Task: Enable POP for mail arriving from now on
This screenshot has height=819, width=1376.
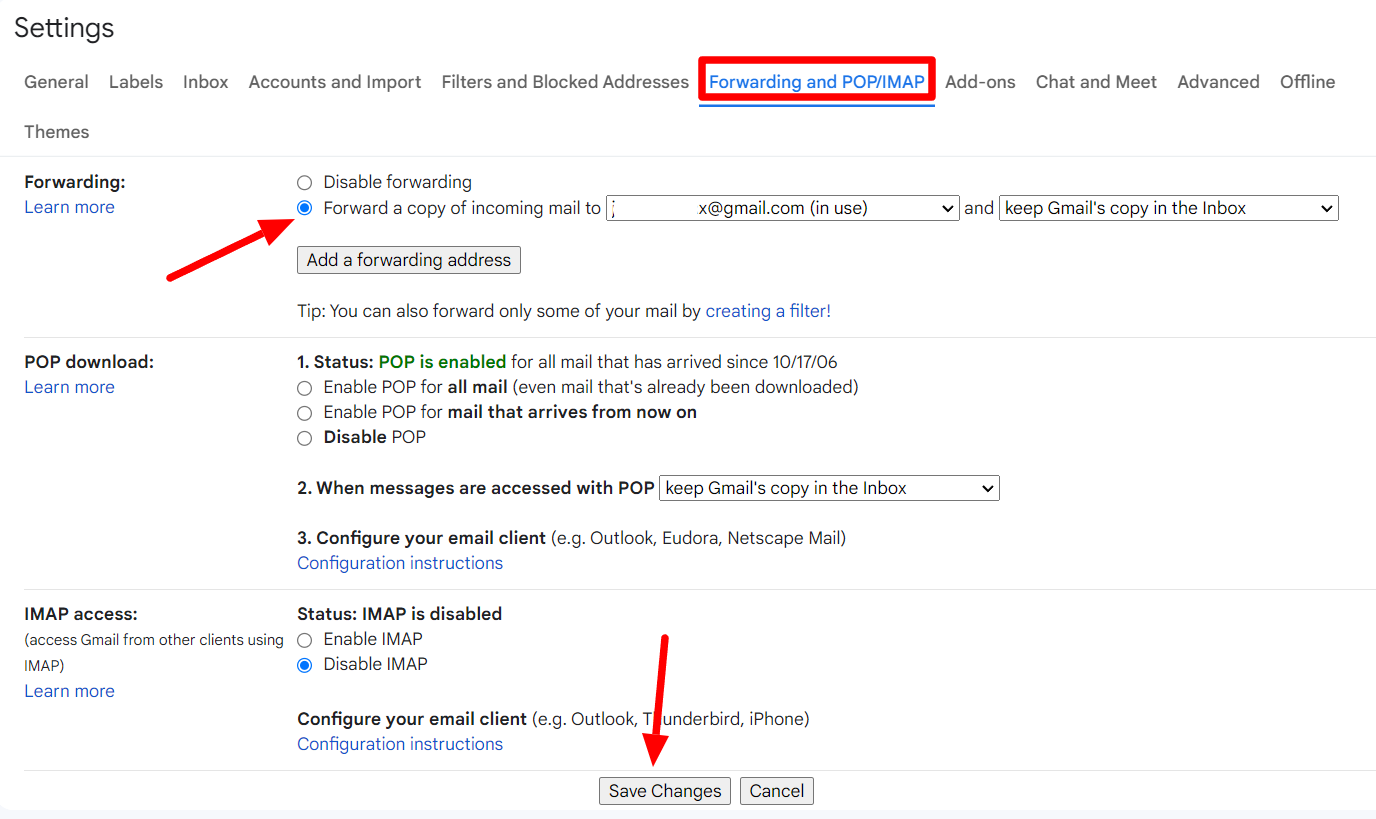Action: (x=305, y=413)
